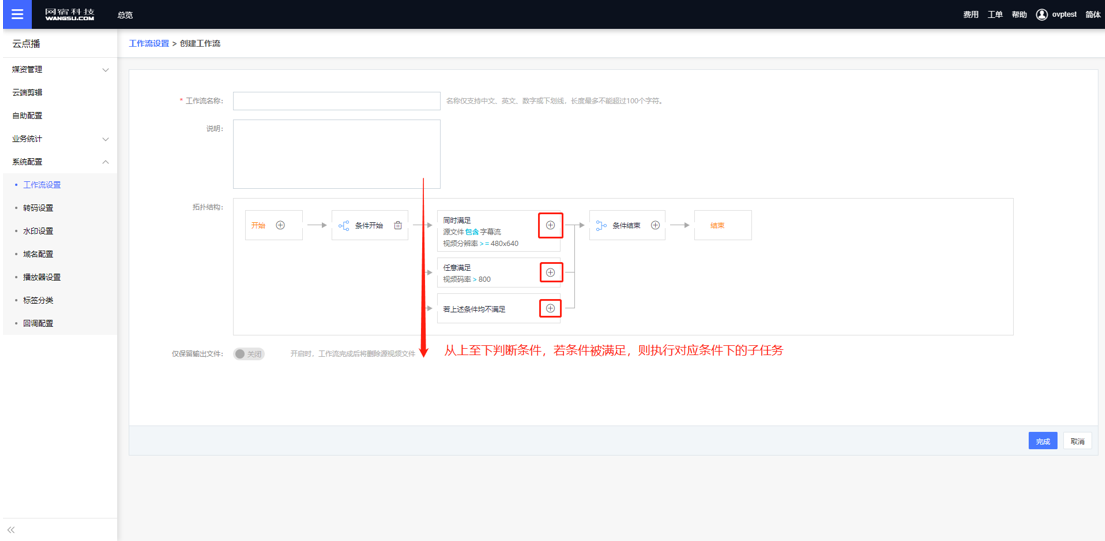Select 转码设置 in sidebar
The image size is (1105, 541).
tap(39, 208)
